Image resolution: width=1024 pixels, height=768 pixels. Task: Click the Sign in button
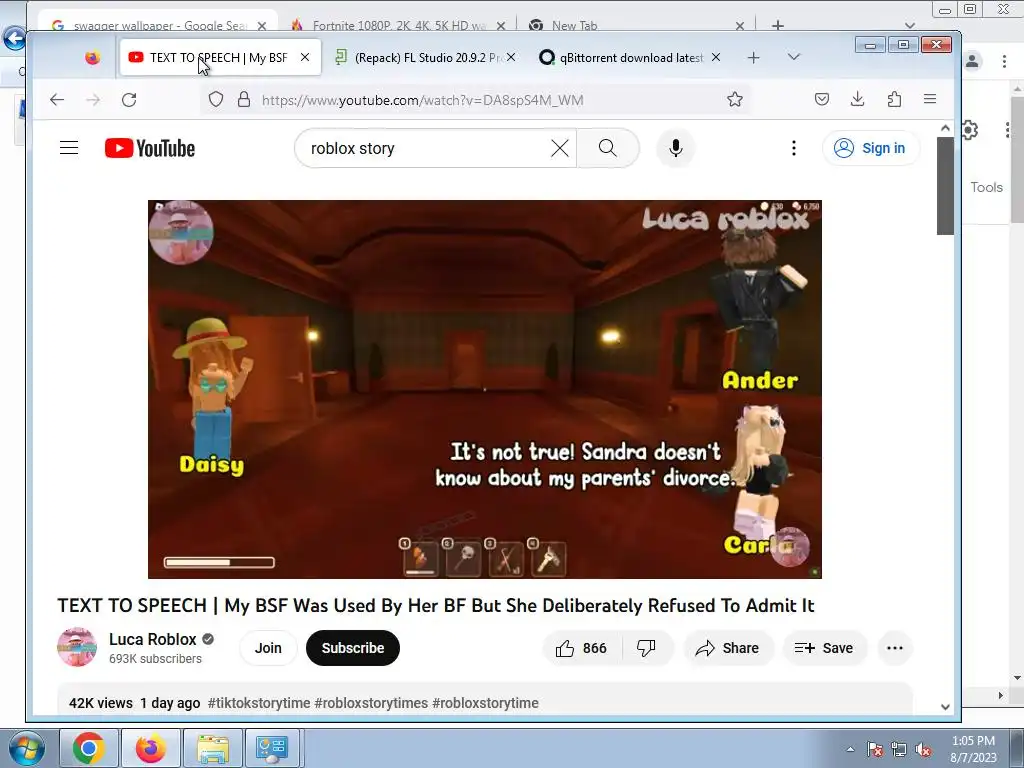click(871, 148)
